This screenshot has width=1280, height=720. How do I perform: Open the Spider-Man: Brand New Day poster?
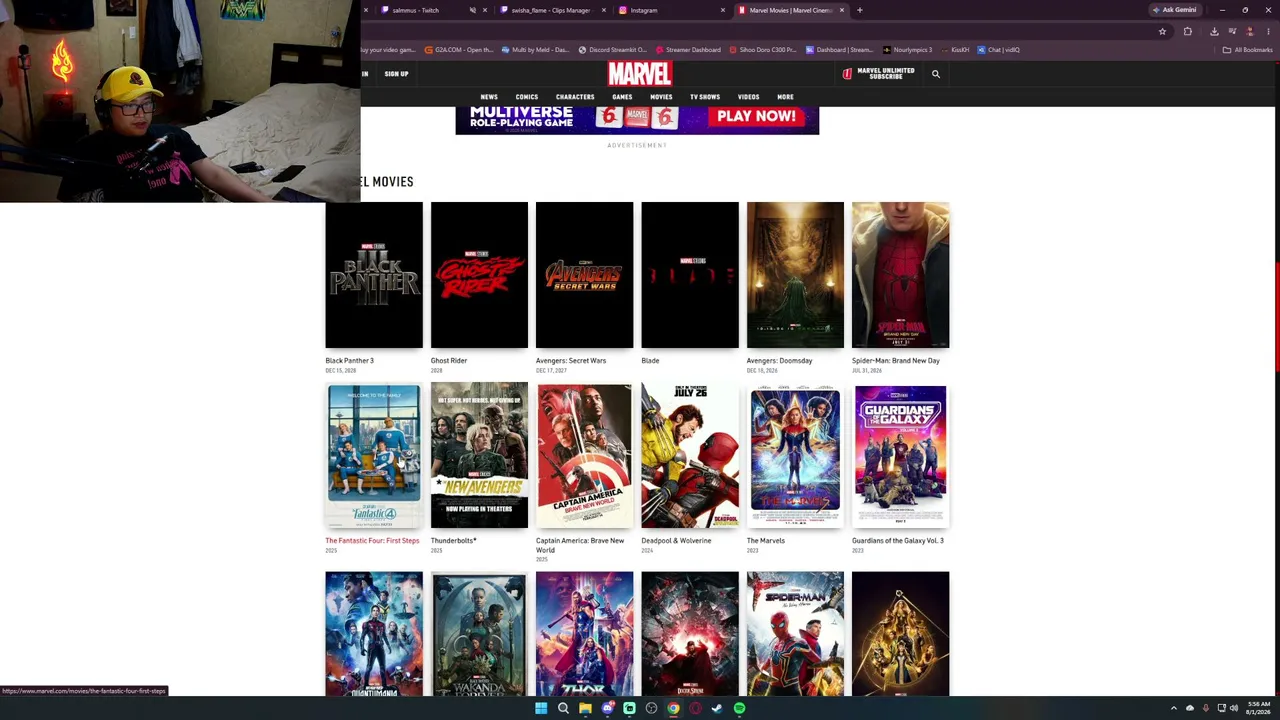(900, 275)
